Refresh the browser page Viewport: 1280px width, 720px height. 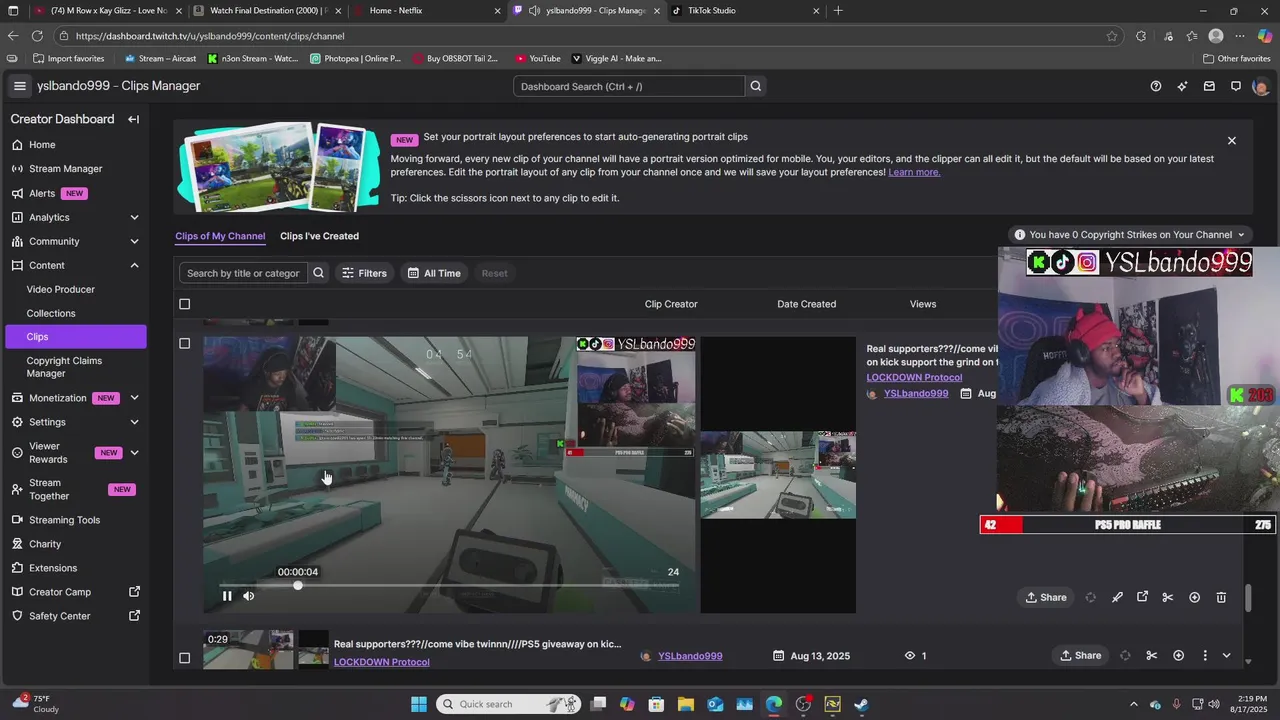(37, 36)
